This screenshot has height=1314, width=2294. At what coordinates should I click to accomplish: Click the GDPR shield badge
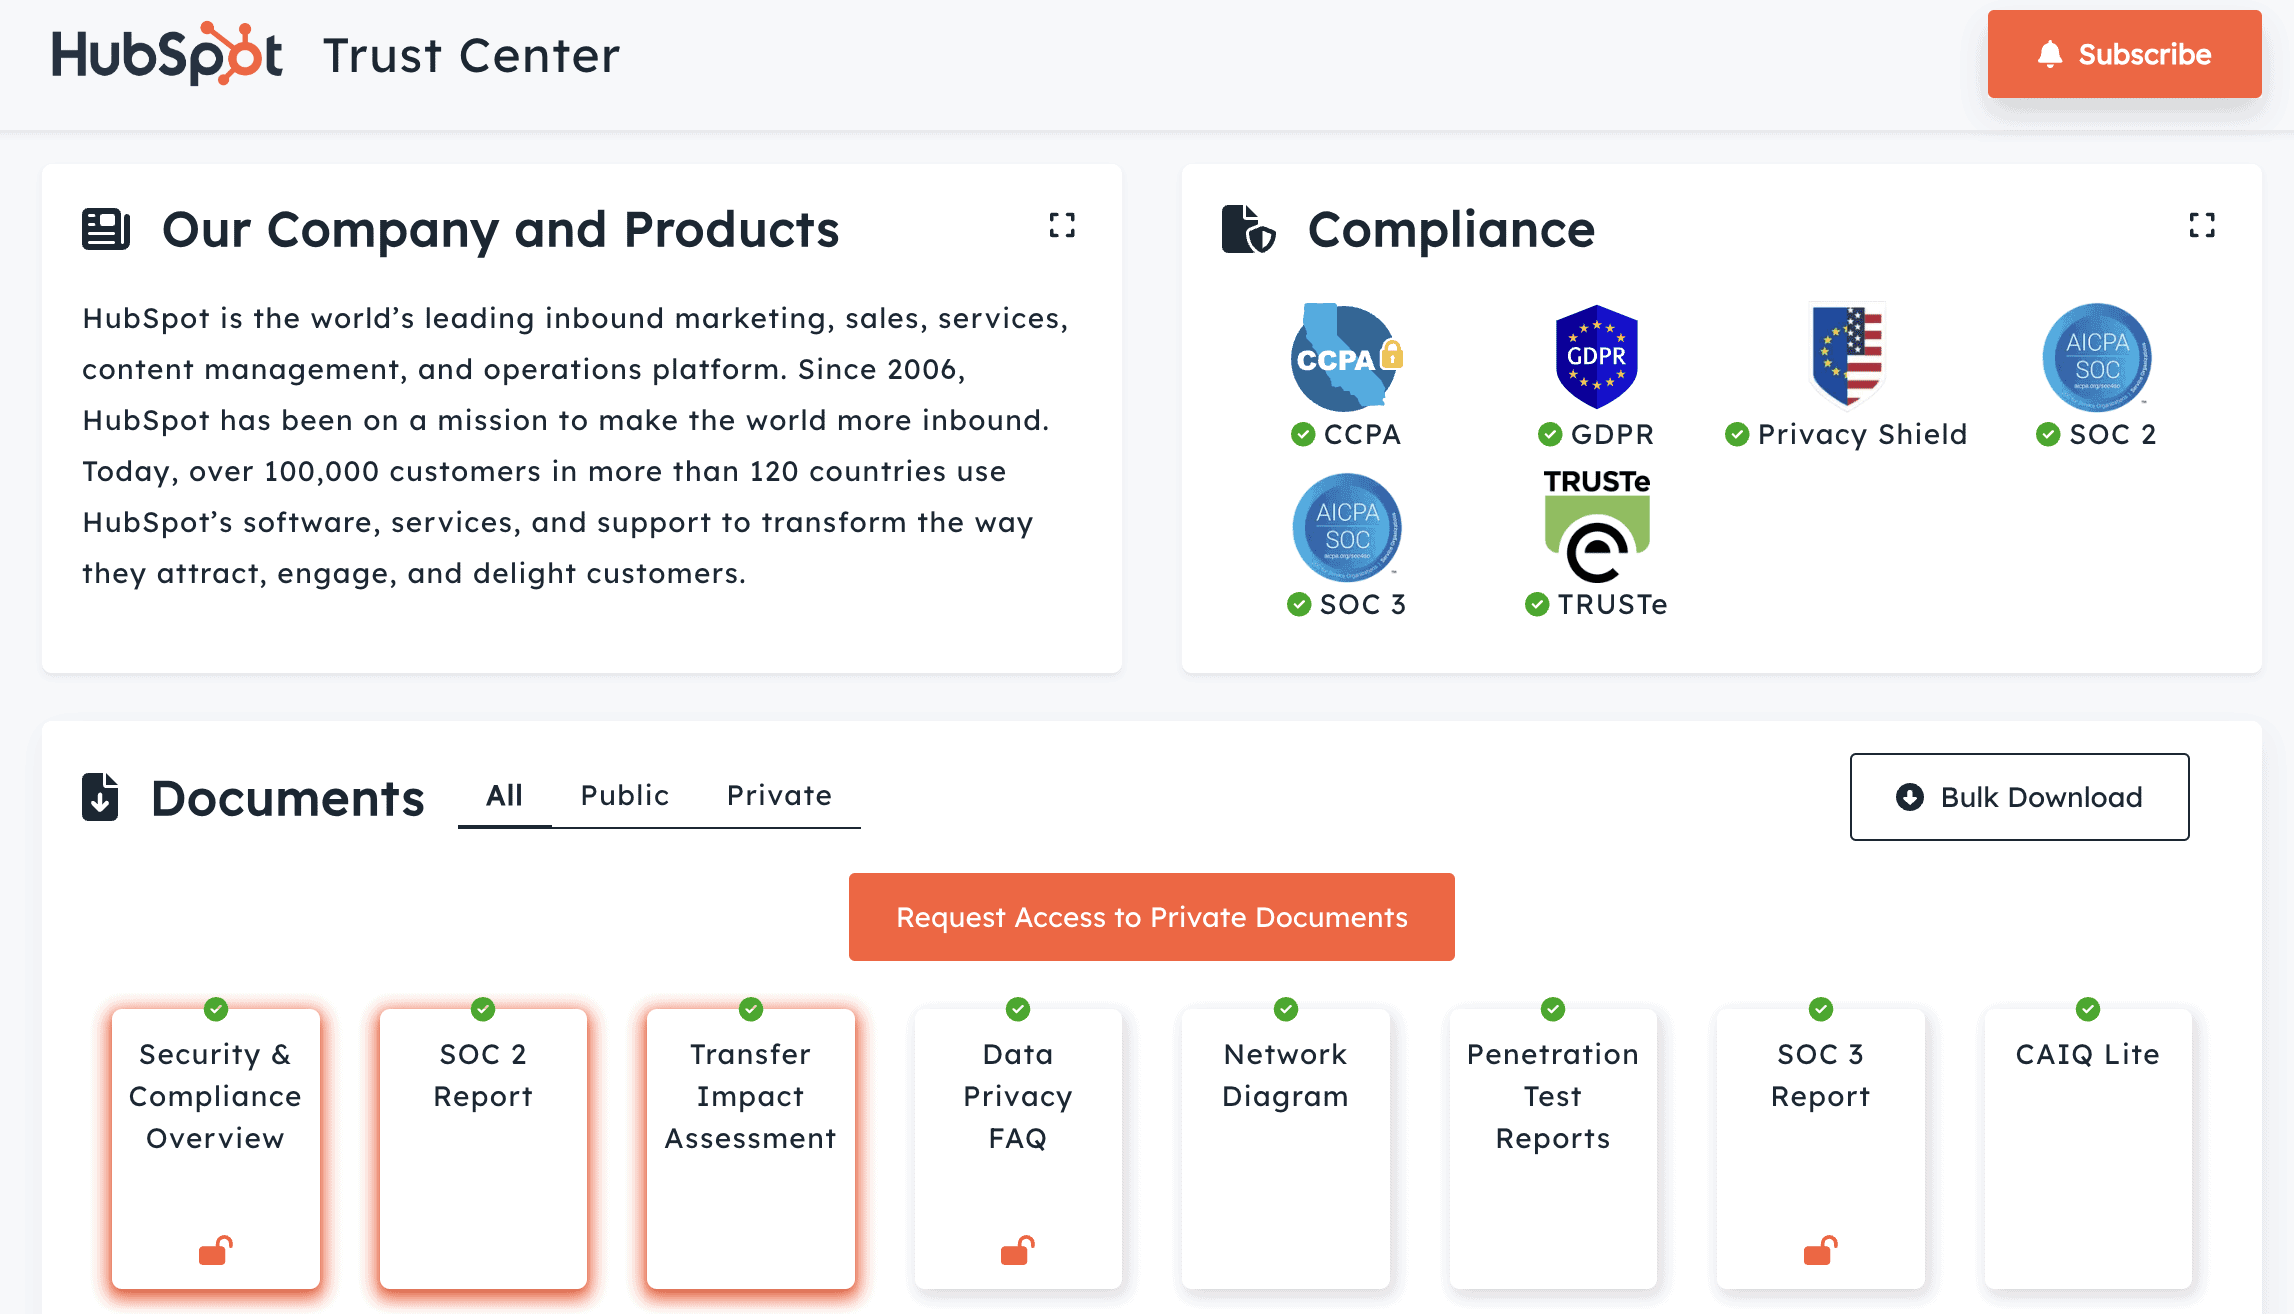pyautogui.click(x=1596, y=357)
